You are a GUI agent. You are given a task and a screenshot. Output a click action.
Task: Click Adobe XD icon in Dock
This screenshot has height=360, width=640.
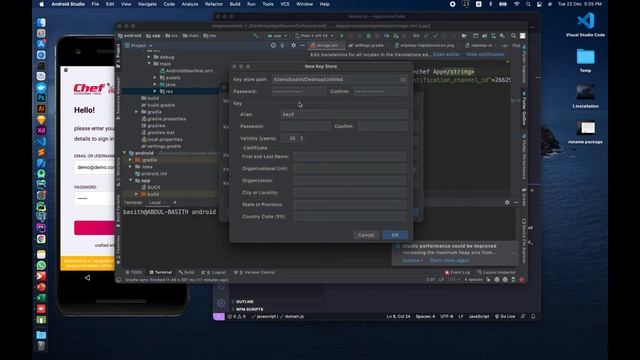(41, 131)
